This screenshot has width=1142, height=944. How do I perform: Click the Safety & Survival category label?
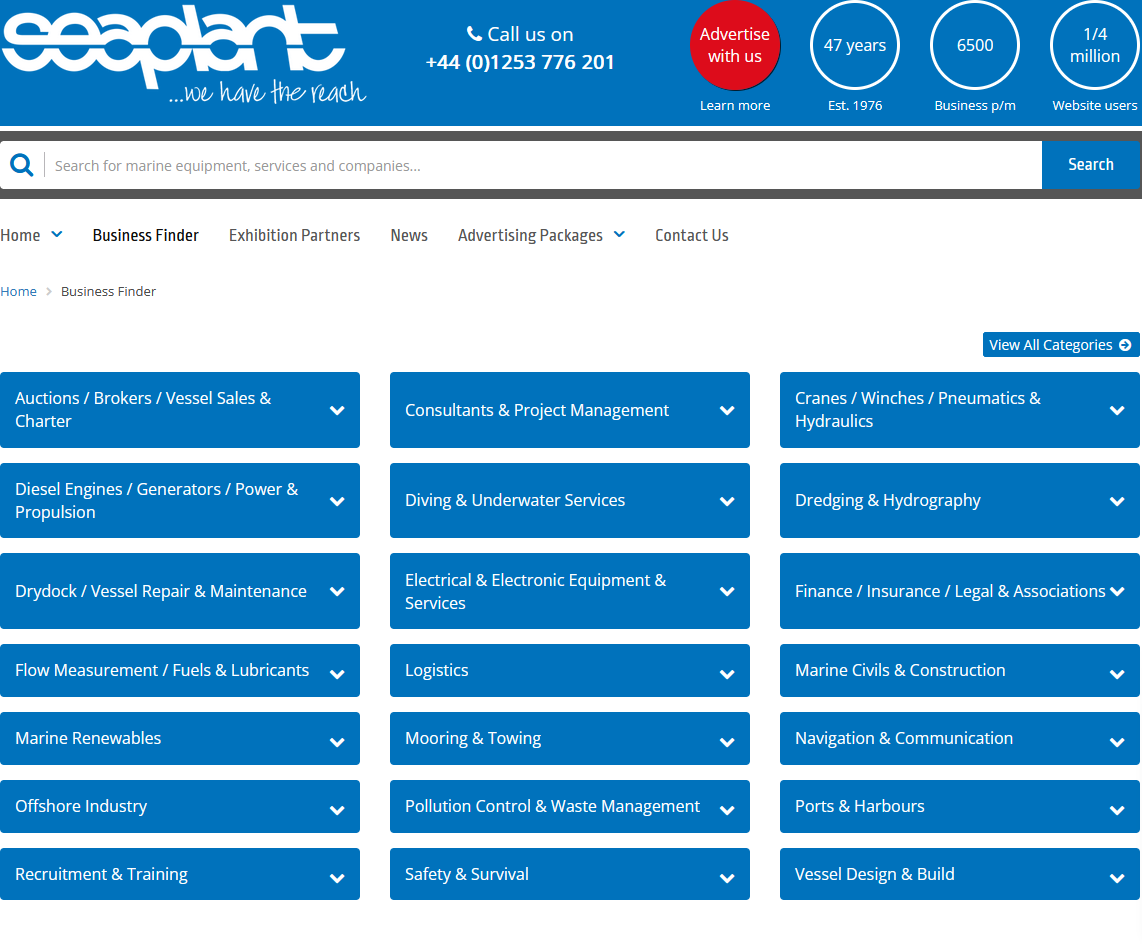[467, 874]
